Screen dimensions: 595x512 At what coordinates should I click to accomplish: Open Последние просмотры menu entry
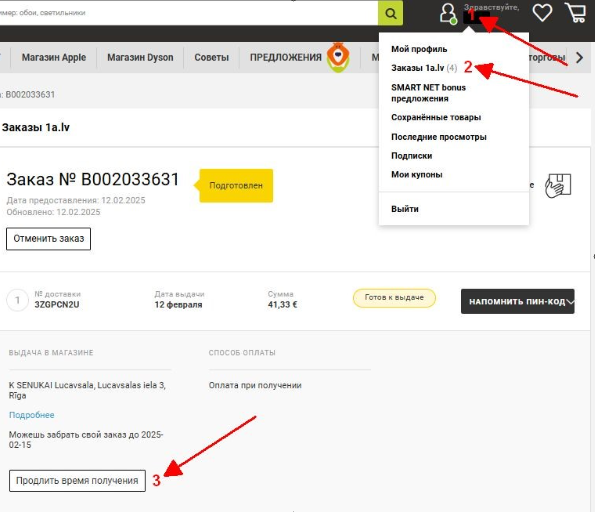tap(439, 137)
